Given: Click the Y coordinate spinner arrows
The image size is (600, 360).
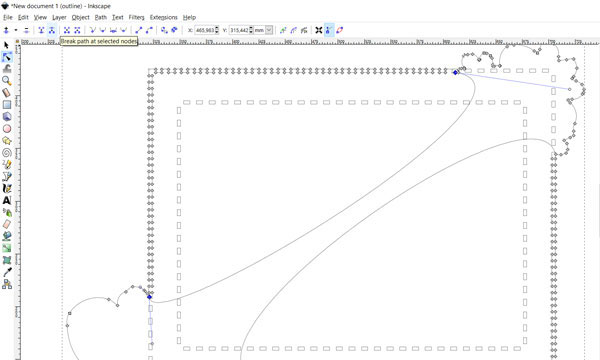Looking at the screenshot, I should [x=251, y=30].
